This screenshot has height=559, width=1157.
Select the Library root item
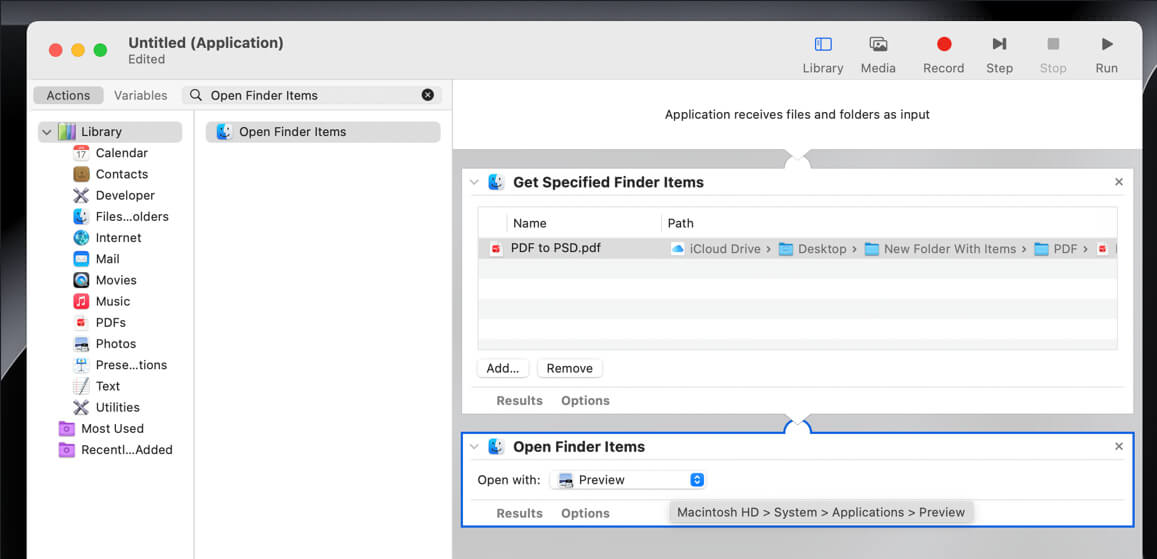click(110, 132)
